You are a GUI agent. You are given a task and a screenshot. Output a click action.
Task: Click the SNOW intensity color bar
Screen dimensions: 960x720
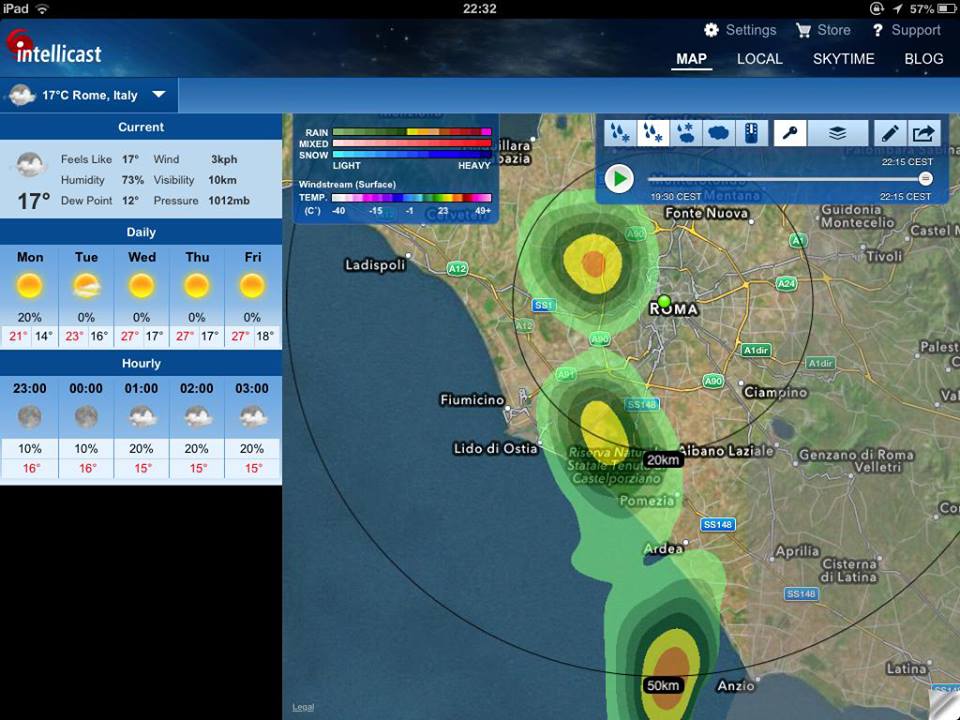(x=411, y=155)
